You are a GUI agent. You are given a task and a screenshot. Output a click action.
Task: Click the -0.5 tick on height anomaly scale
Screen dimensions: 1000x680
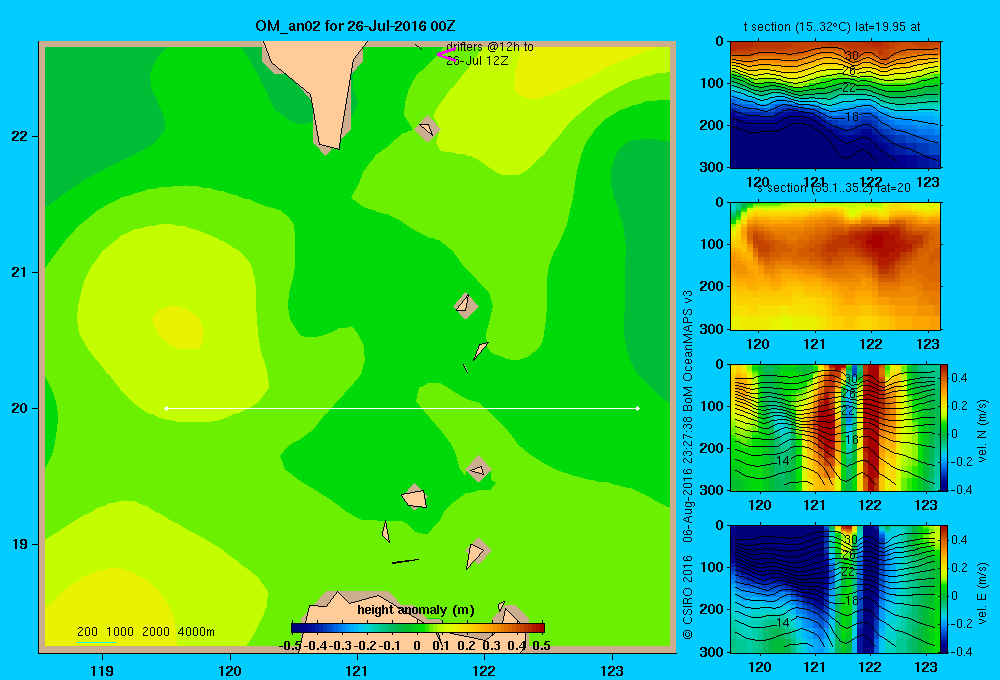(290, 646)
